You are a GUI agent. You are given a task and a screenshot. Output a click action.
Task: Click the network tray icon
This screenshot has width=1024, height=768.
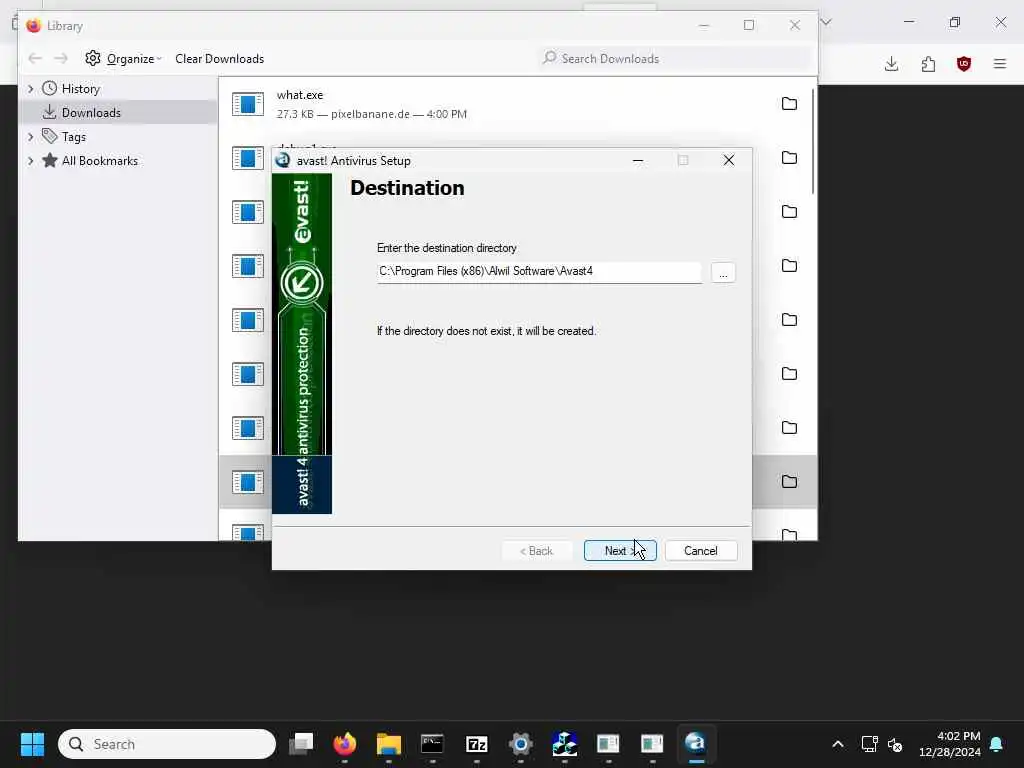point(869,744)
